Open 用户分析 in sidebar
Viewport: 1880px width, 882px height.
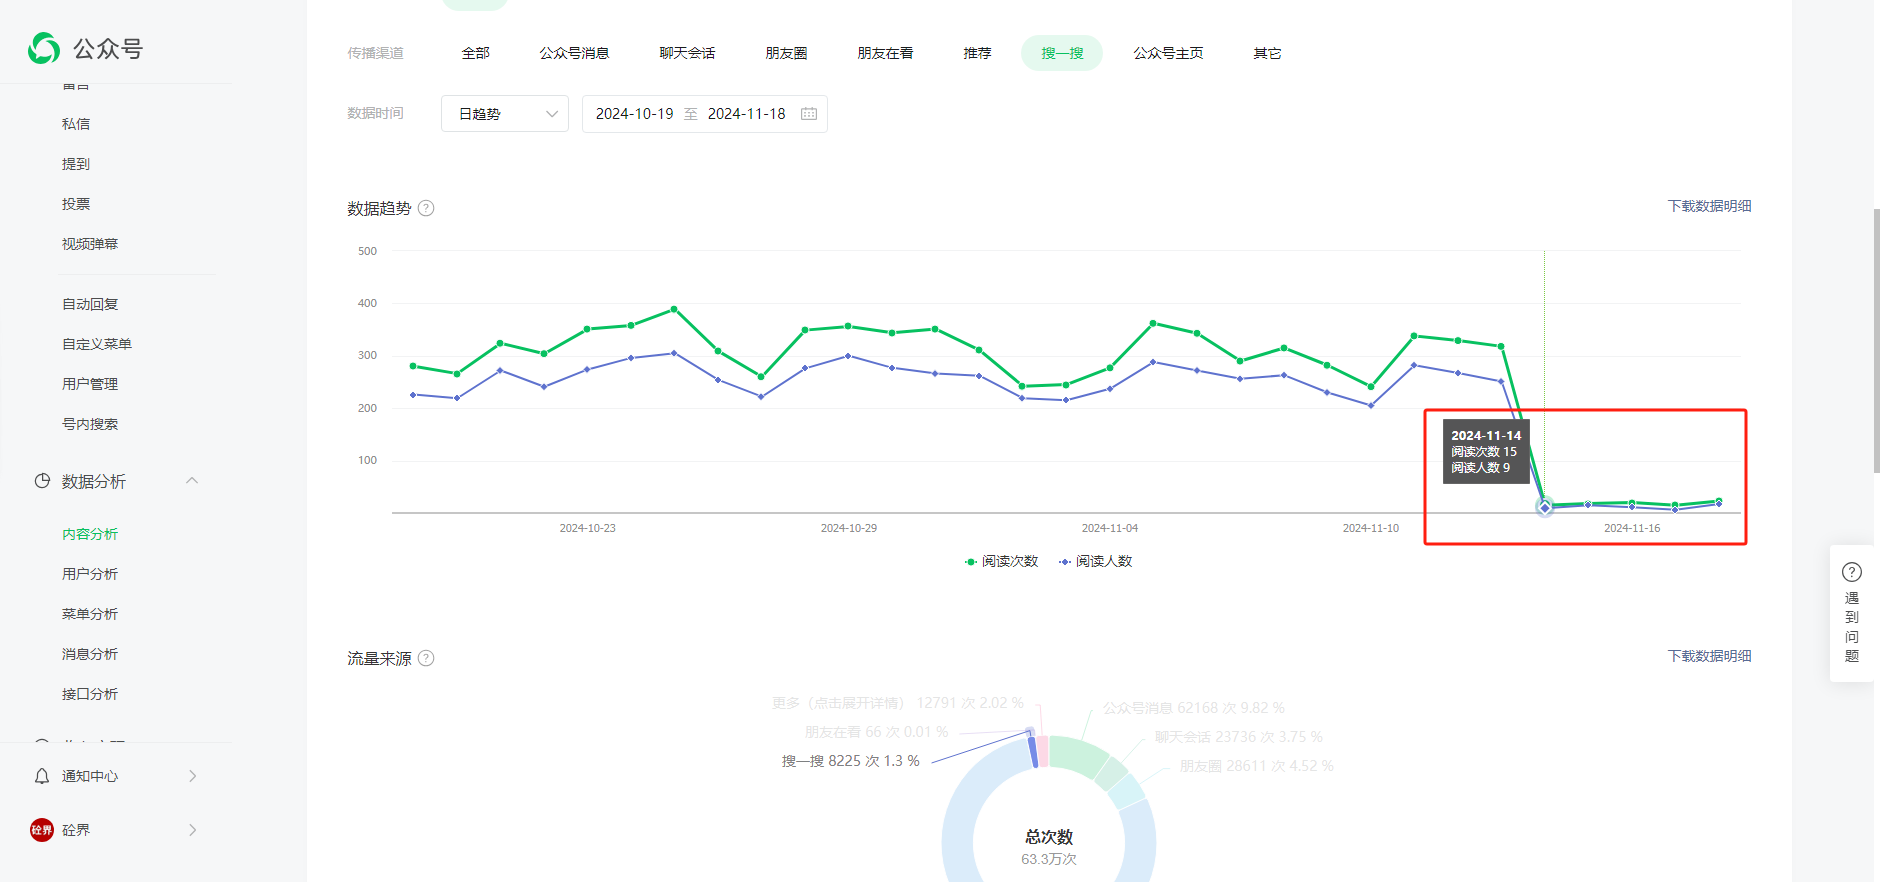pos(90,574)
